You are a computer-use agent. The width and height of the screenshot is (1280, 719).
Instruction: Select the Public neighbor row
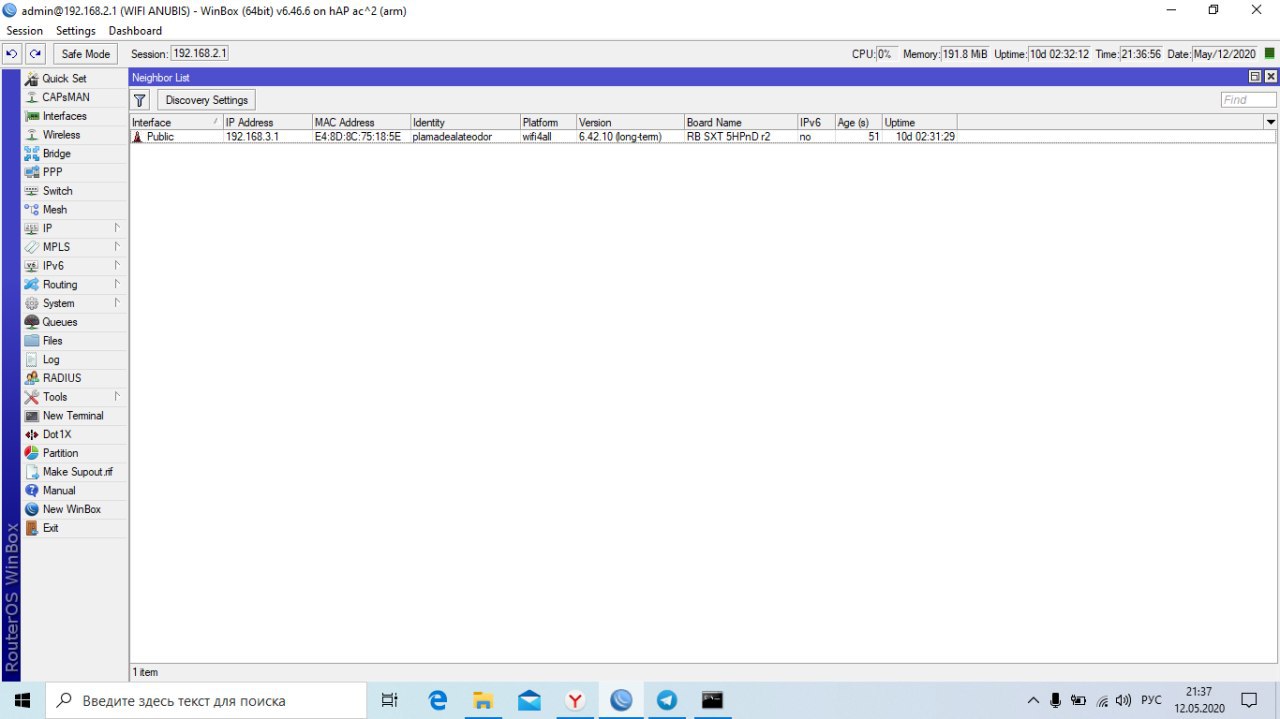coord(702,137)
